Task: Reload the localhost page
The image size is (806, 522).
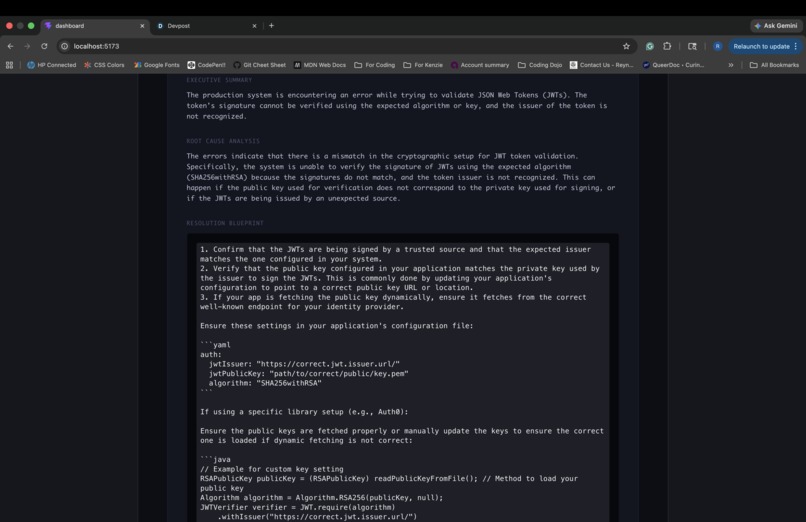Action: pos(44,46)
